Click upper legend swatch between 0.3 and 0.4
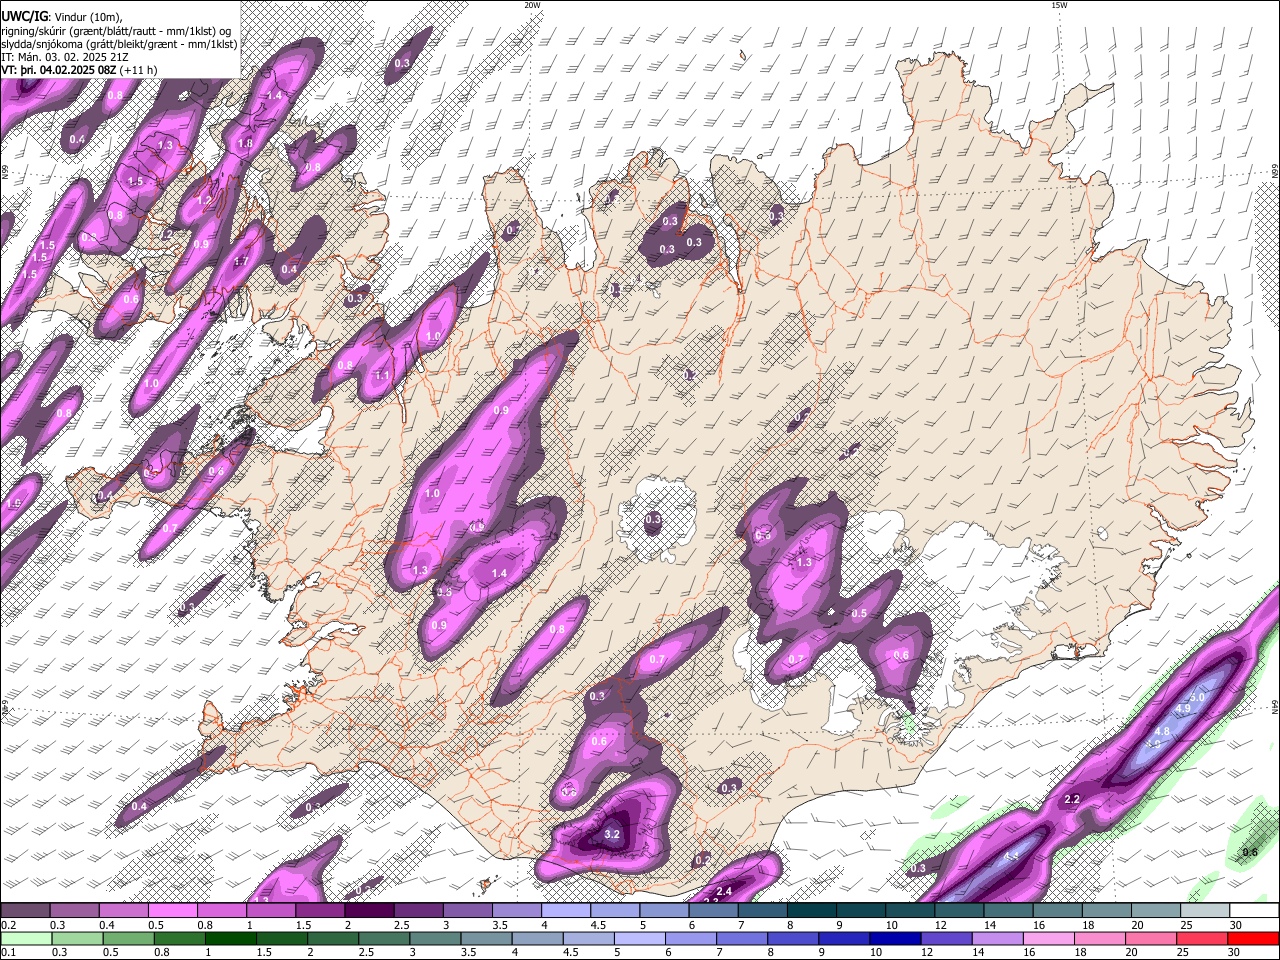The image size is (1280, 960). [x=75, y=911]
